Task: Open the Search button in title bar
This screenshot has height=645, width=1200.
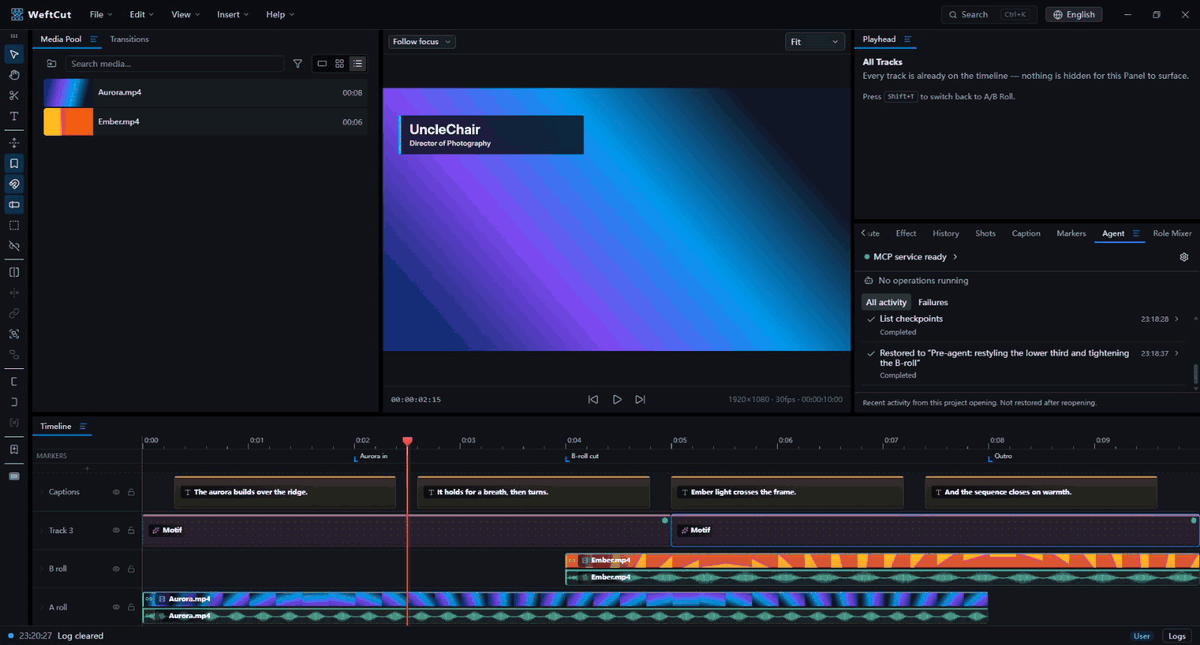Action: (990, 14)
